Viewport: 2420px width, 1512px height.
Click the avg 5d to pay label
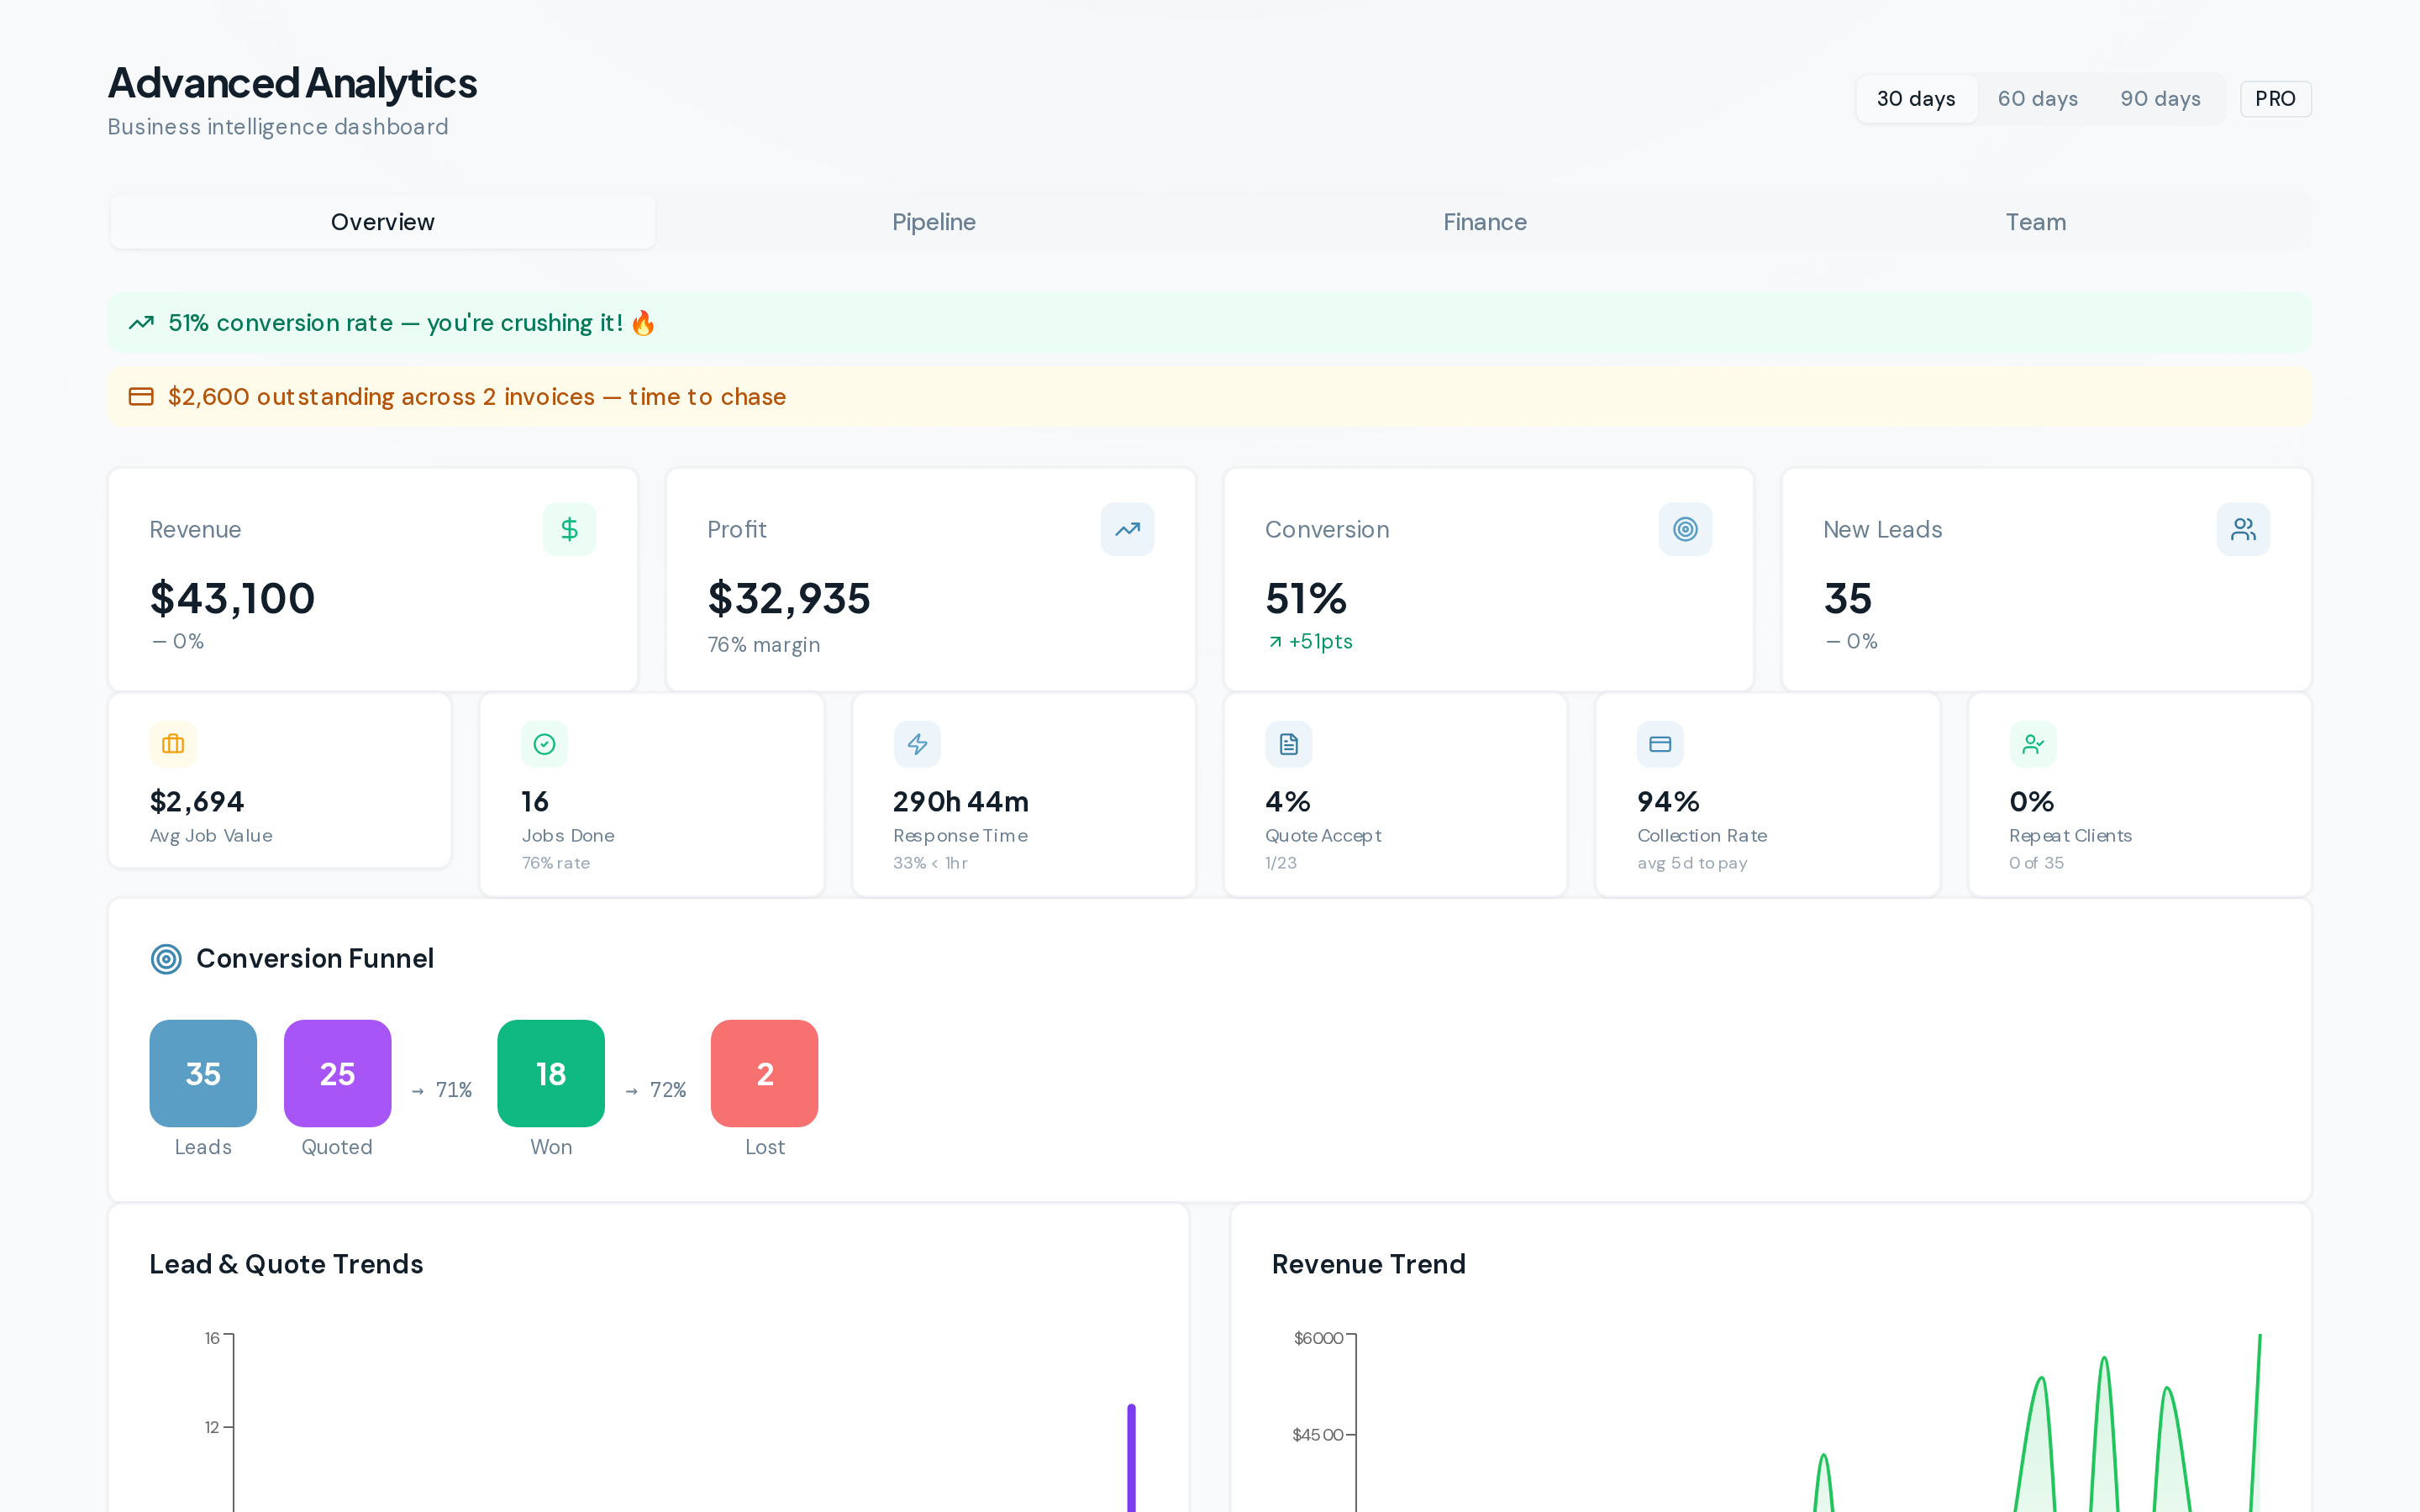[1692, 863]
